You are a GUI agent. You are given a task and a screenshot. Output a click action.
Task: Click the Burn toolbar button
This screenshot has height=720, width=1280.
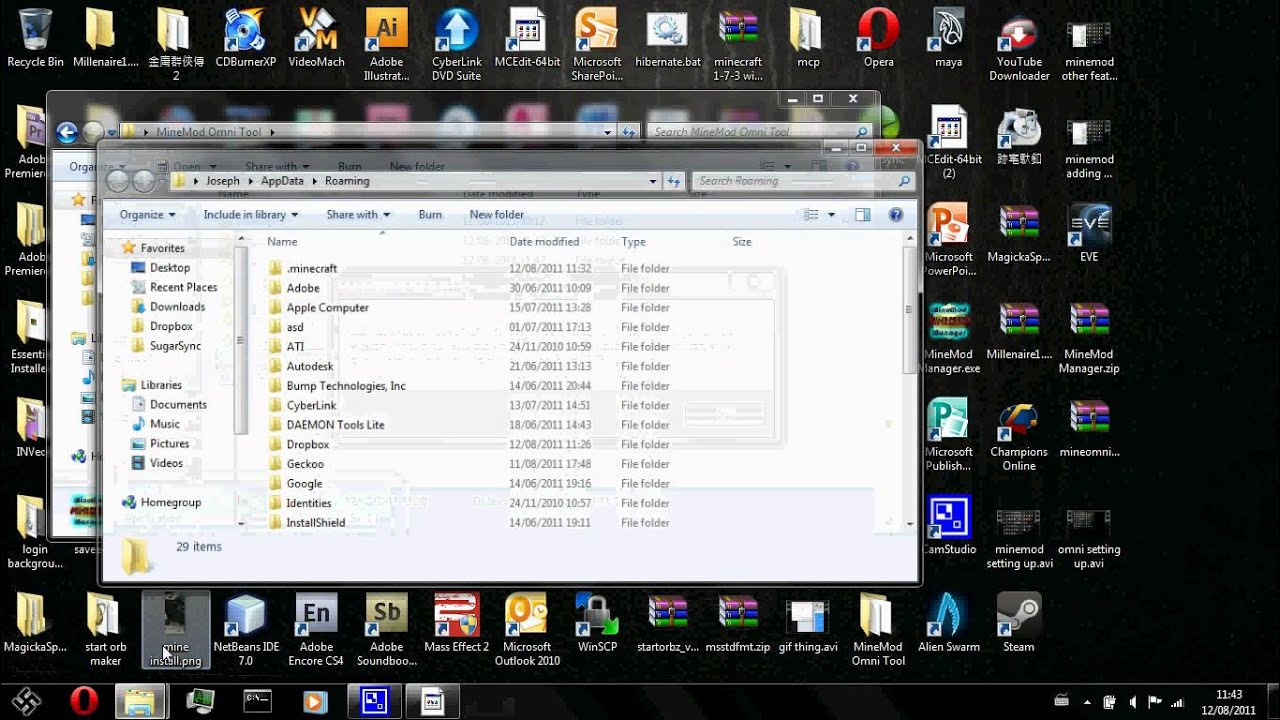[x=430, y=214]
